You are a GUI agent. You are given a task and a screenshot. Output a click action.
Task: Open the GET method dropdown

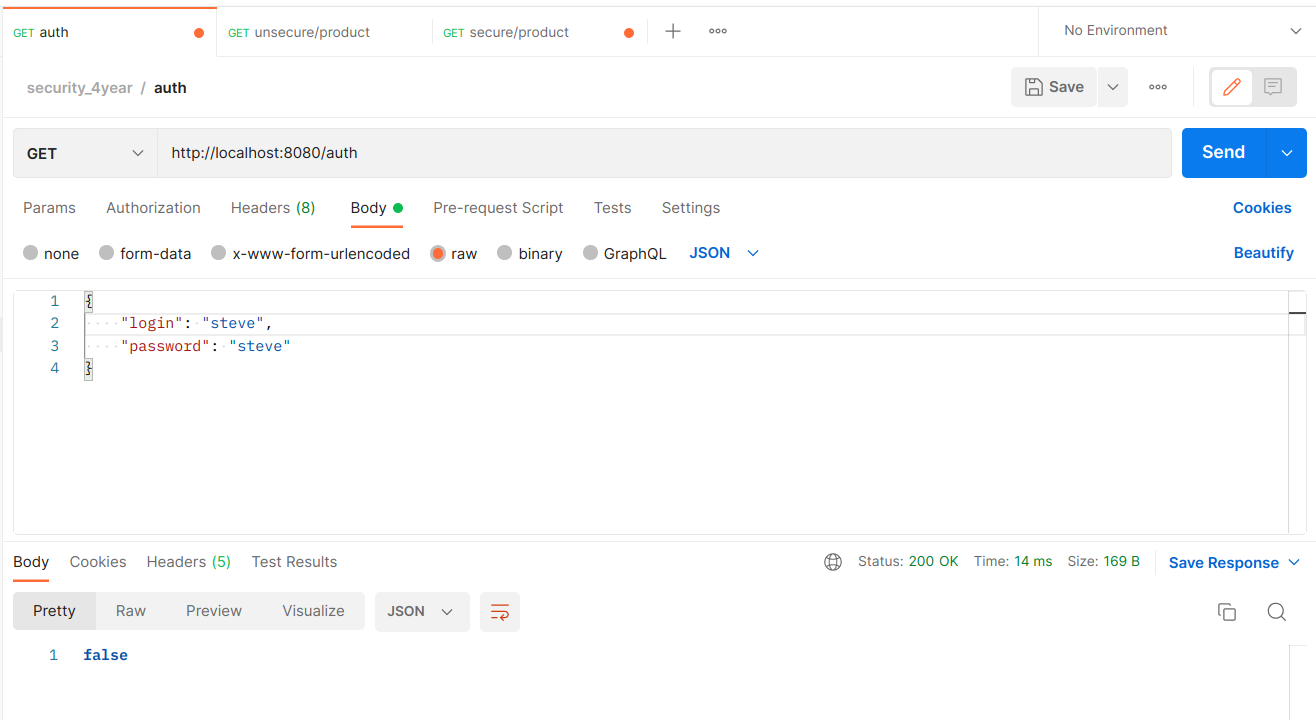coord(84,152)
